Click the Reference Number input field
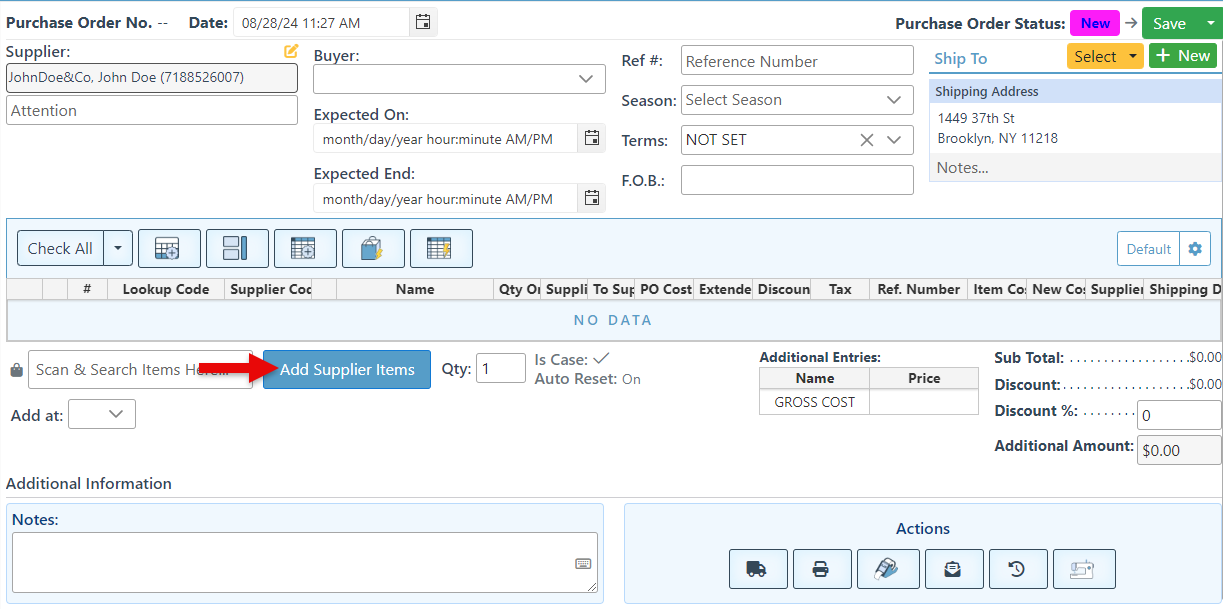Image resolution: width=1223 pixels, height=609 pixels. tap(797, 61)
